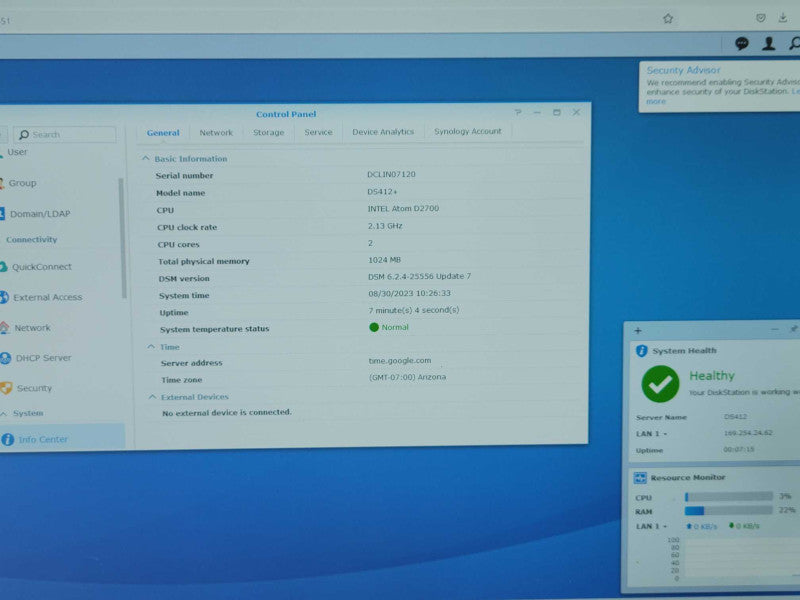The height and width of the screenshot is (600, 800).
Task: Click the System Health info icon
Action: (641, 351)
